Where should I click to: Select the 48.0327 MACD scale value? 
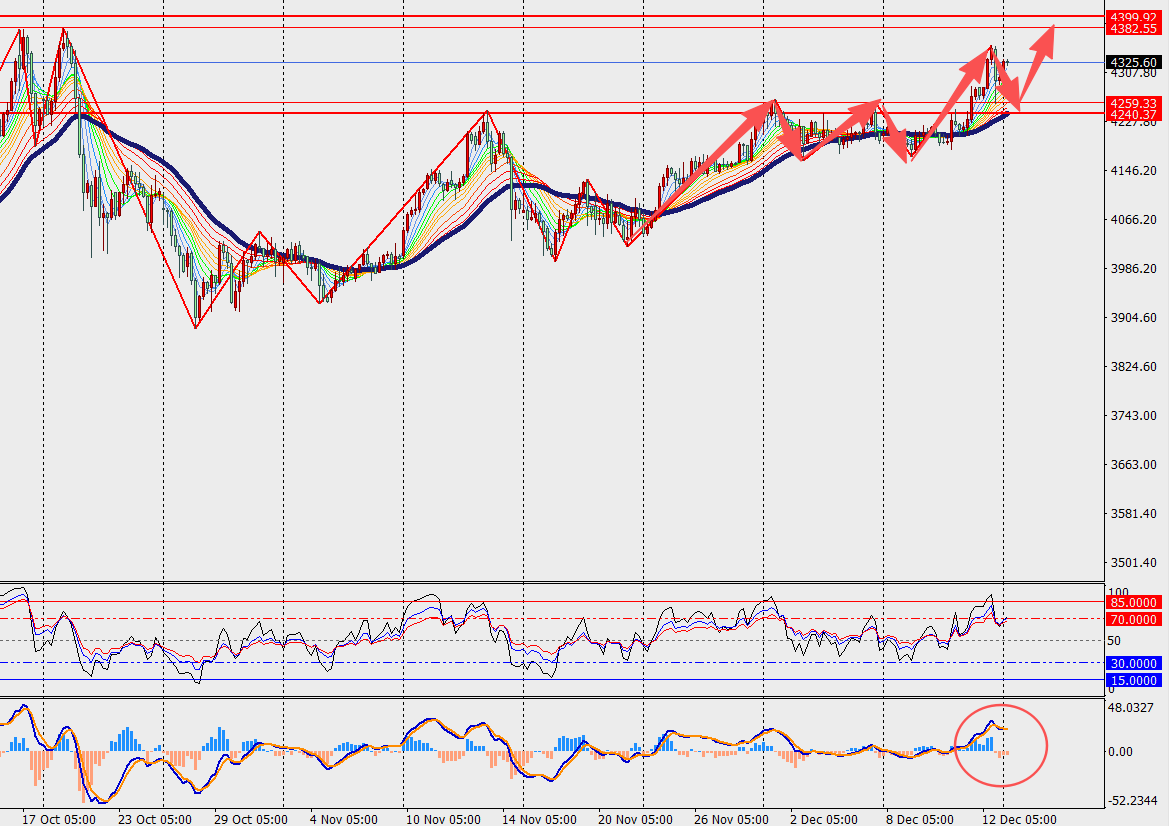1131,707
